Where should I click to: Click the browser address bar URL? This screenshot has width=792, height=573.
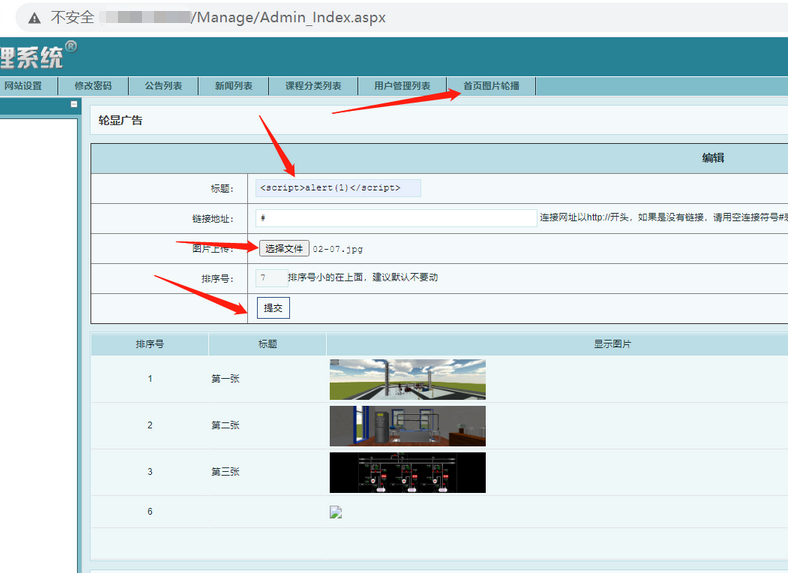(x=288, y=18)
